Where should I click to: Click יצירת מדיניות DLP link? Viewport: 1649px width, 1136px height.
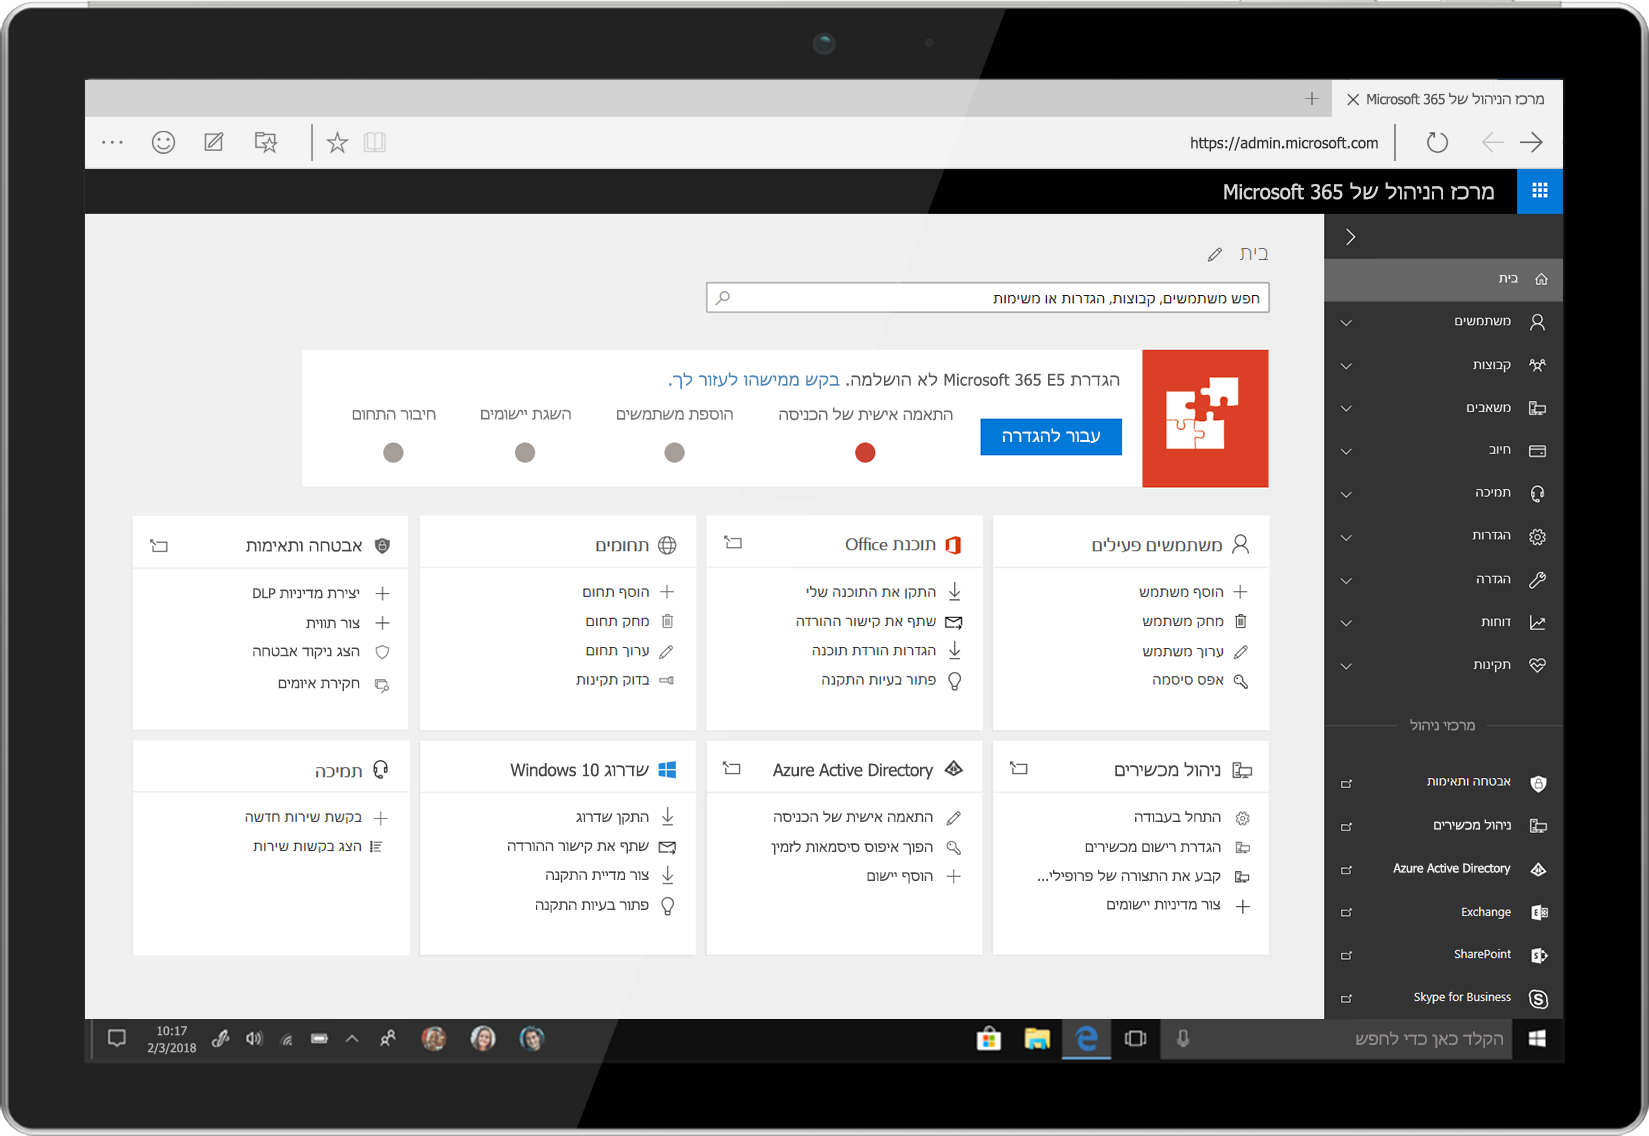[x=306, y=593]
